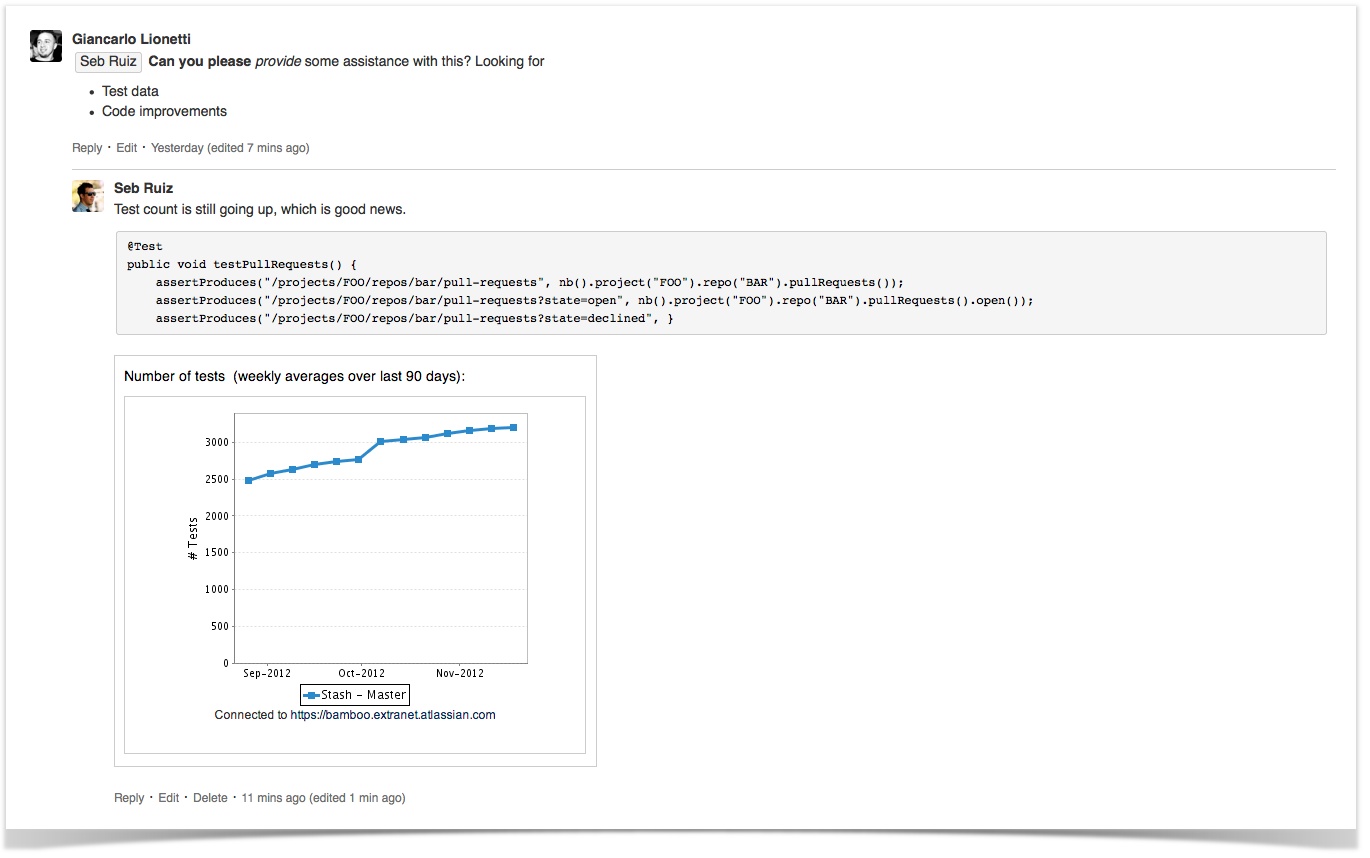This screenshot has height=858, width=1370.
Task: Open Seb Ruiz's avatar picture
Action: (88, 196)
